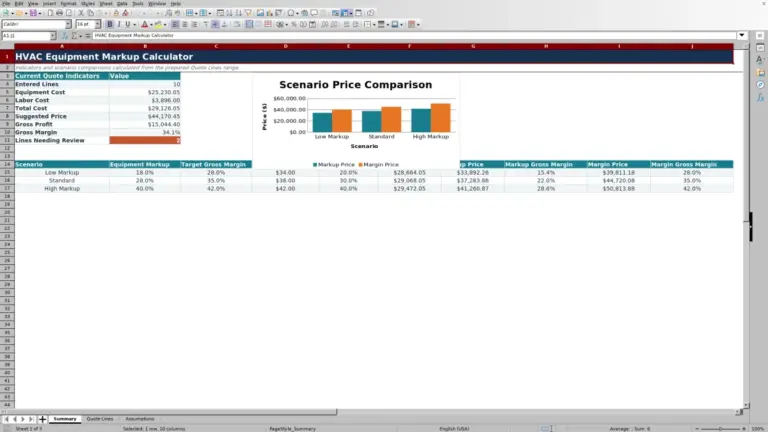The width and height of the screenshot is (768, 432).
Task: Click the Clone Formatting paintbrush icon
Action: (x=116, y=13)
